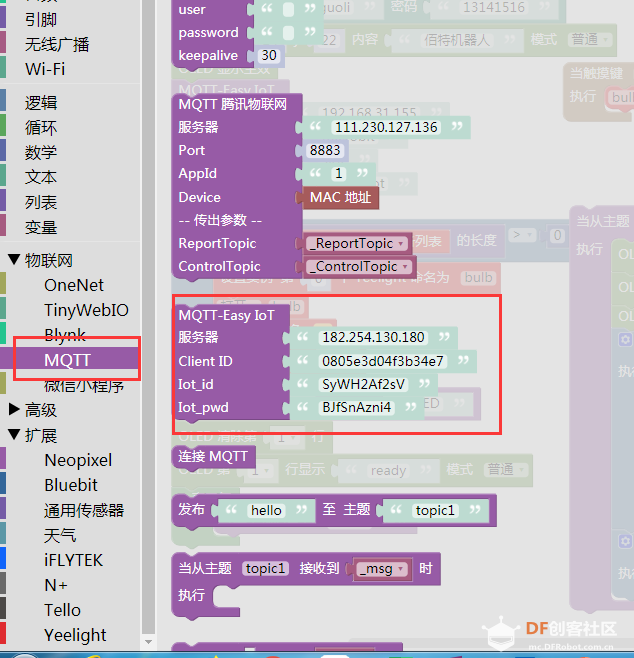The image size is (634, 658).
Task: Expand the 高级 category triangle
Action: tap(14, 409)
